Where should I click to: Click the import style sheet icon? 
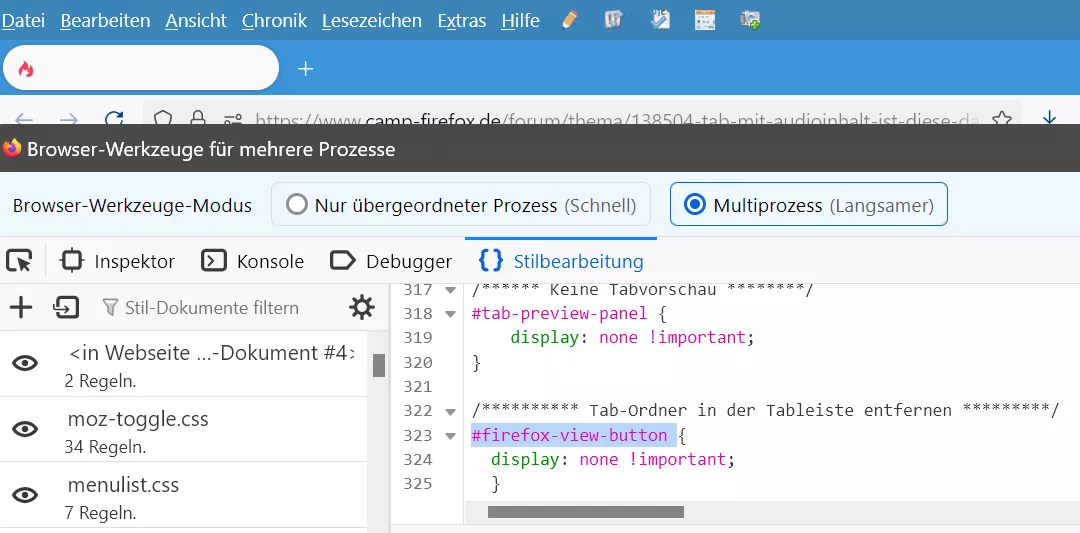(66, 307)
